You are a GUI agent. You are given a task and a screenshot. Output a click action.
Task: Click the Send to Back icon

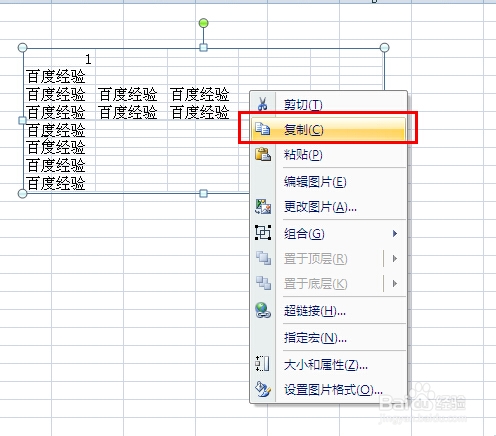(x=263, y=283)
